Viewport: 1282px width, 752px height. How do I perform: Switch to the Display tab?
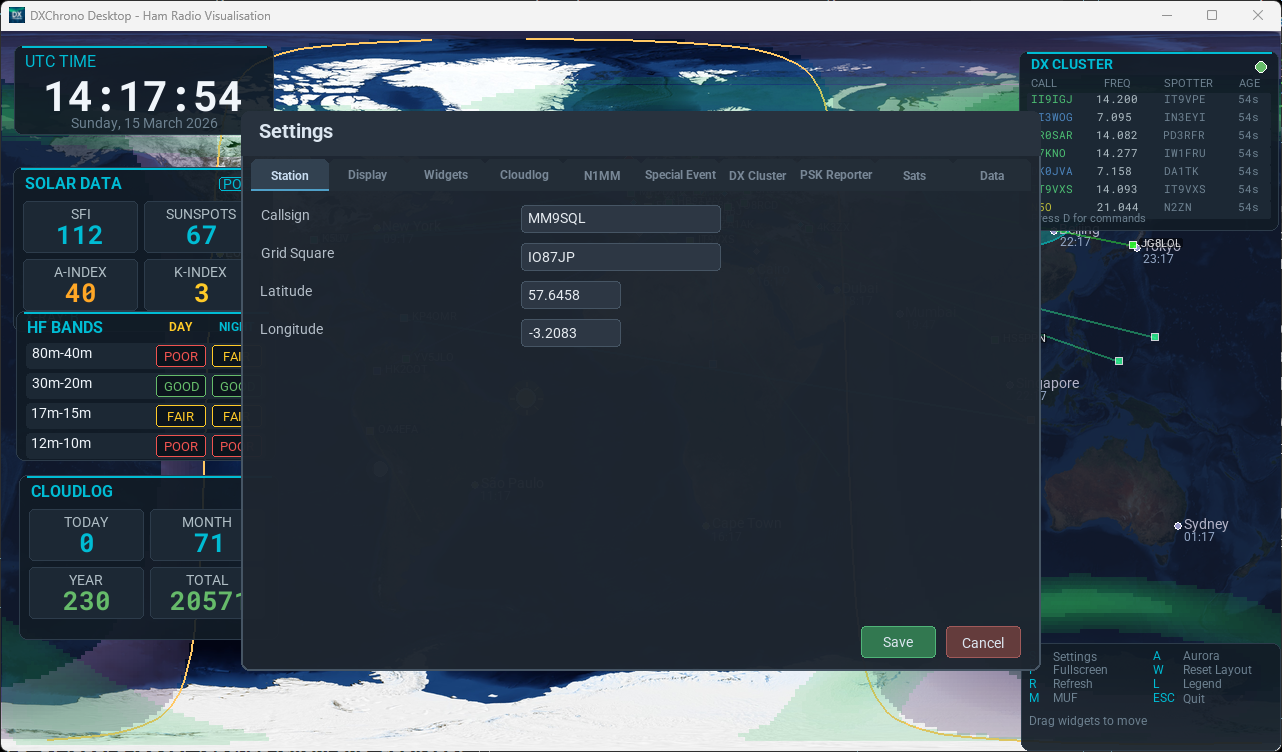tap(368, 174)
